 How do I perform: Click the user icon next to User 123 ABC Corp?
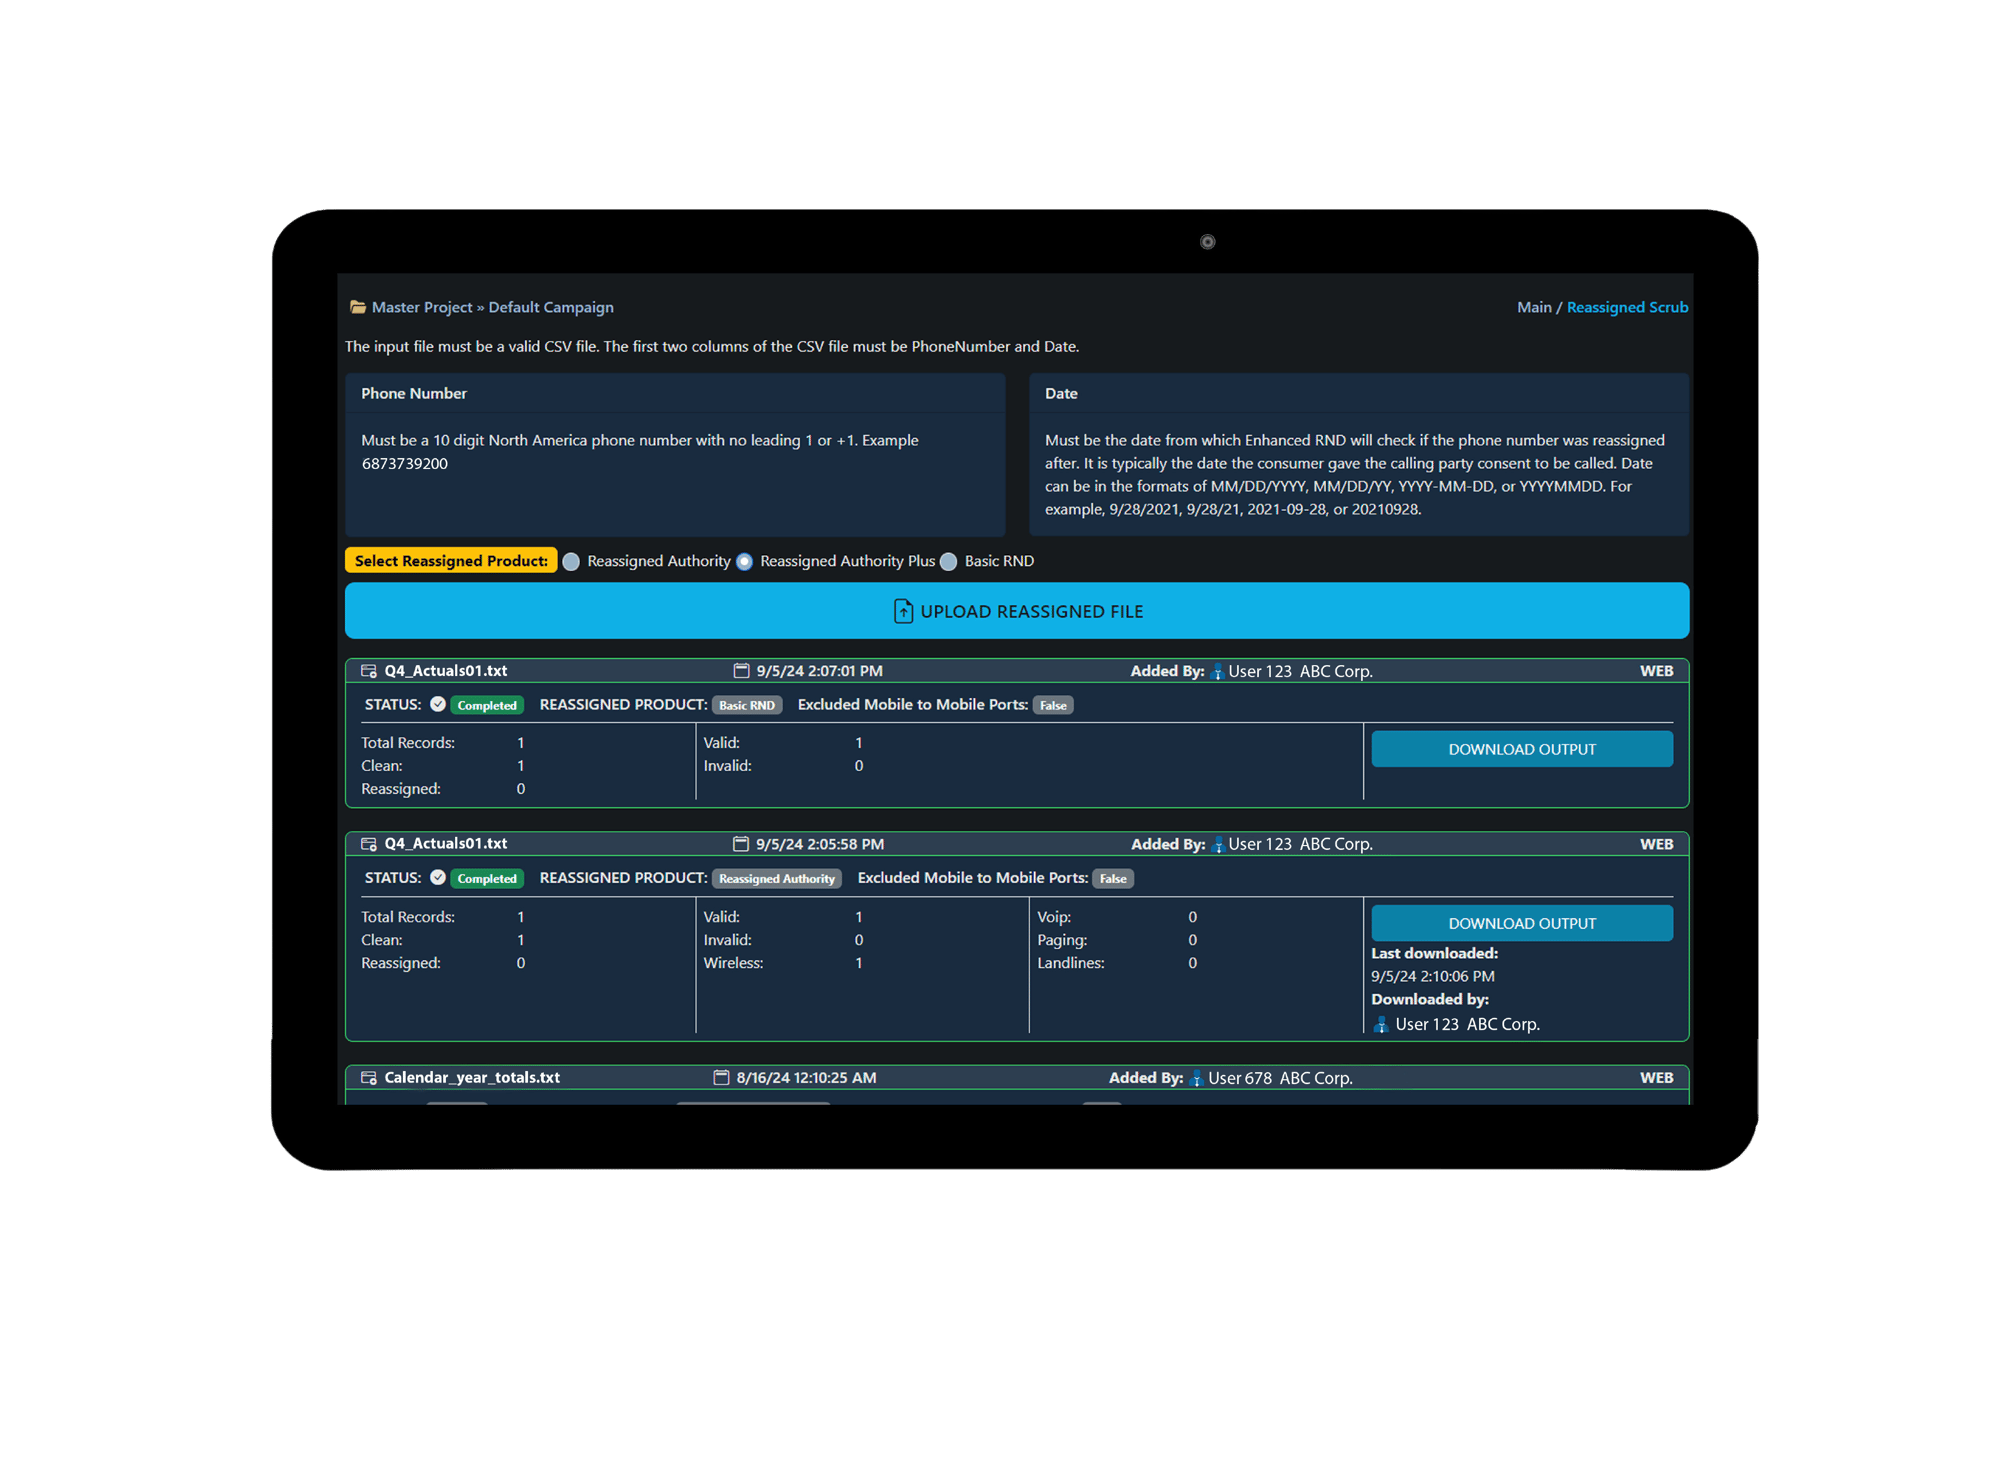[1219, 671]
